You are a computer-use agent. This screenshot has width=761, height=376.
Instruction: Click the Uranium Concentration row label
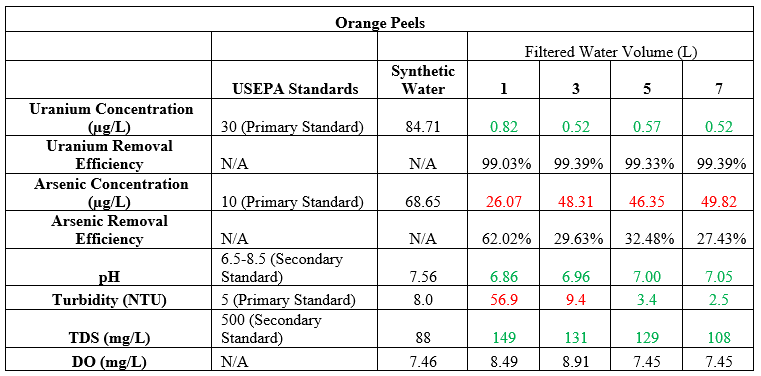click(x=111, y=118)
